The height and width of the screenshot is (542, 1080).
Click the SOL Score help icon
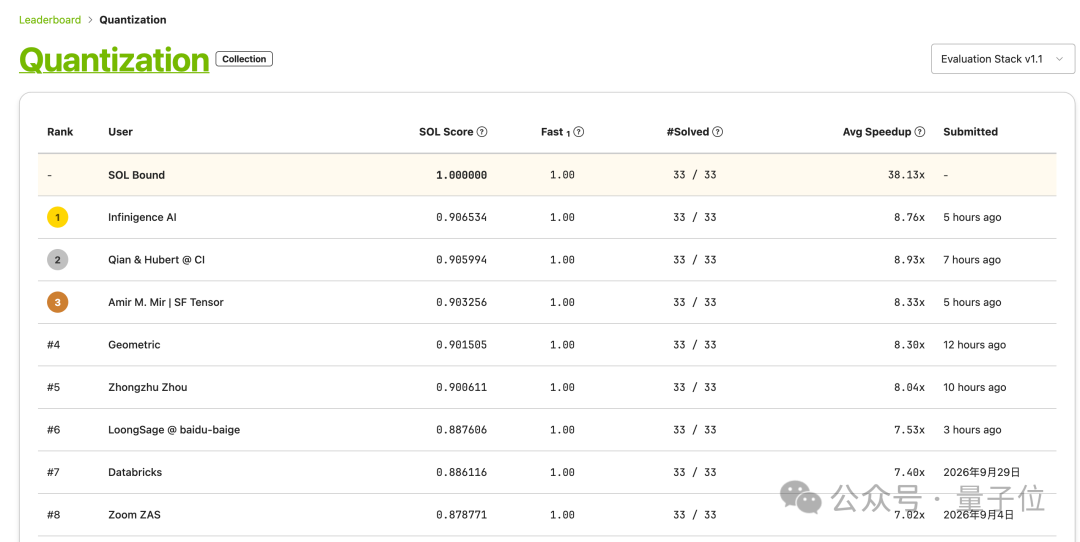[x=481, y=132]
